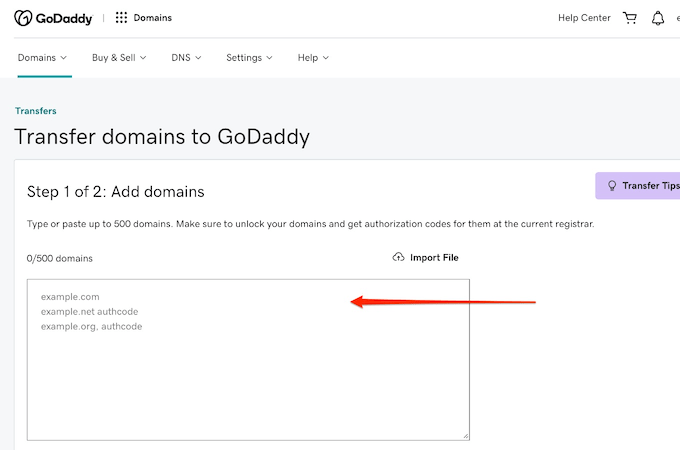
Task: Open the Settings menu in navigation bar
Action: (x=249, y=58)
